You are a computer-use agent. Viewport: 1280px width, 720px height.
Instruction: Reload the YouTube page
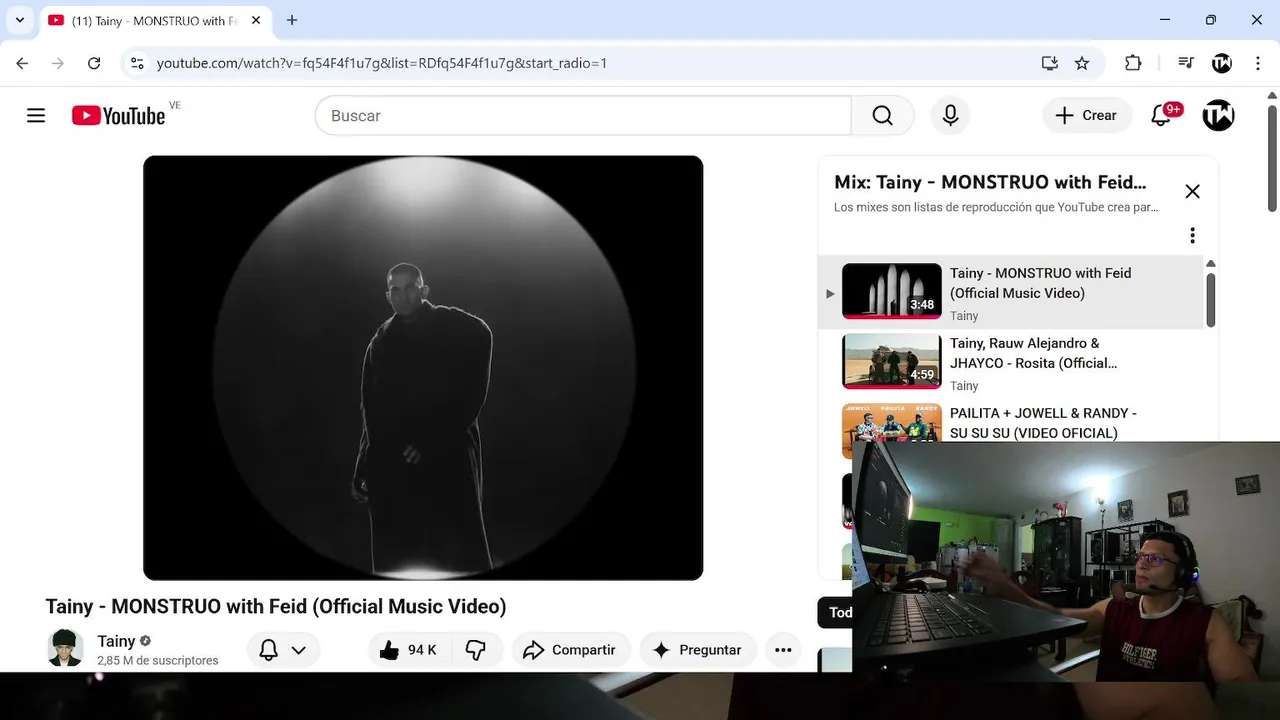pos(94,63)
